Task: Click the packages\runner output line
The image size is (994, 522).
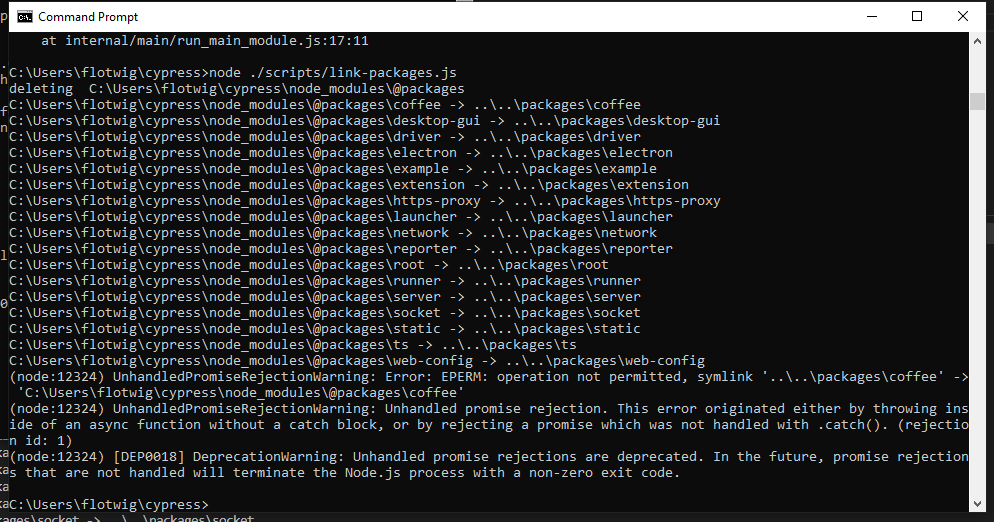Action: 325,281
